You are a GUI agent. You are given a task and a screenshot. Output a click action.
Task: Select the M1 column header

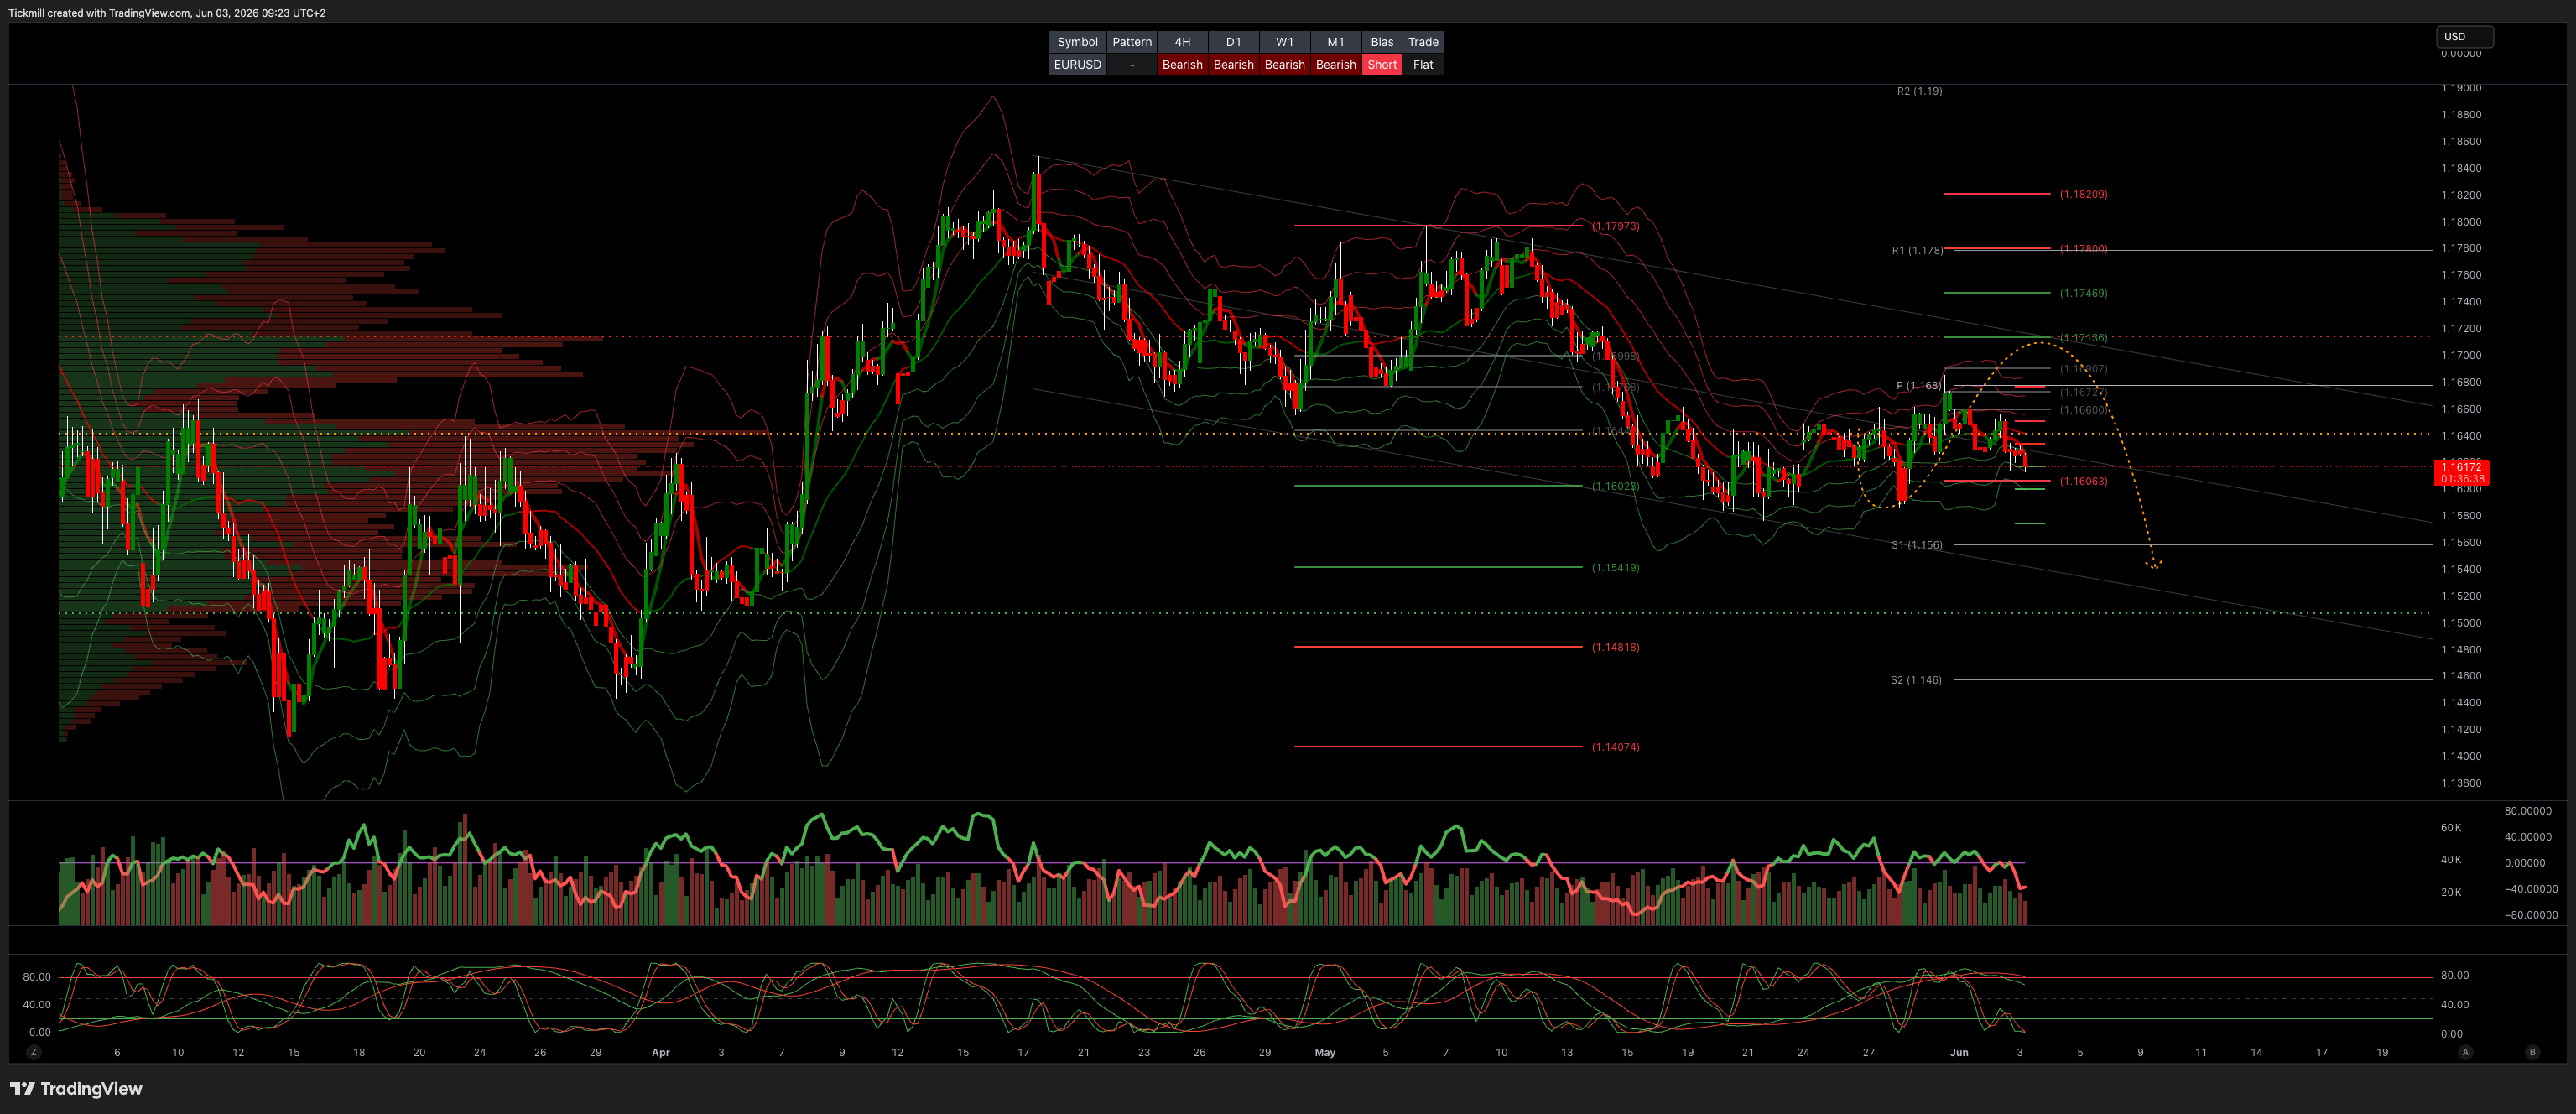pos(1335,42)
